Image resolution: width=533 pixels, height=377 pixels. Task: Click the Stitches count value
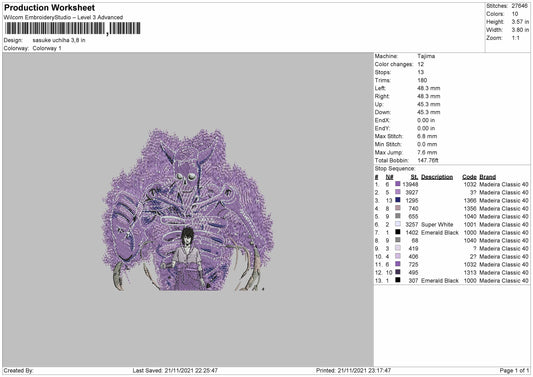[520, 6]
